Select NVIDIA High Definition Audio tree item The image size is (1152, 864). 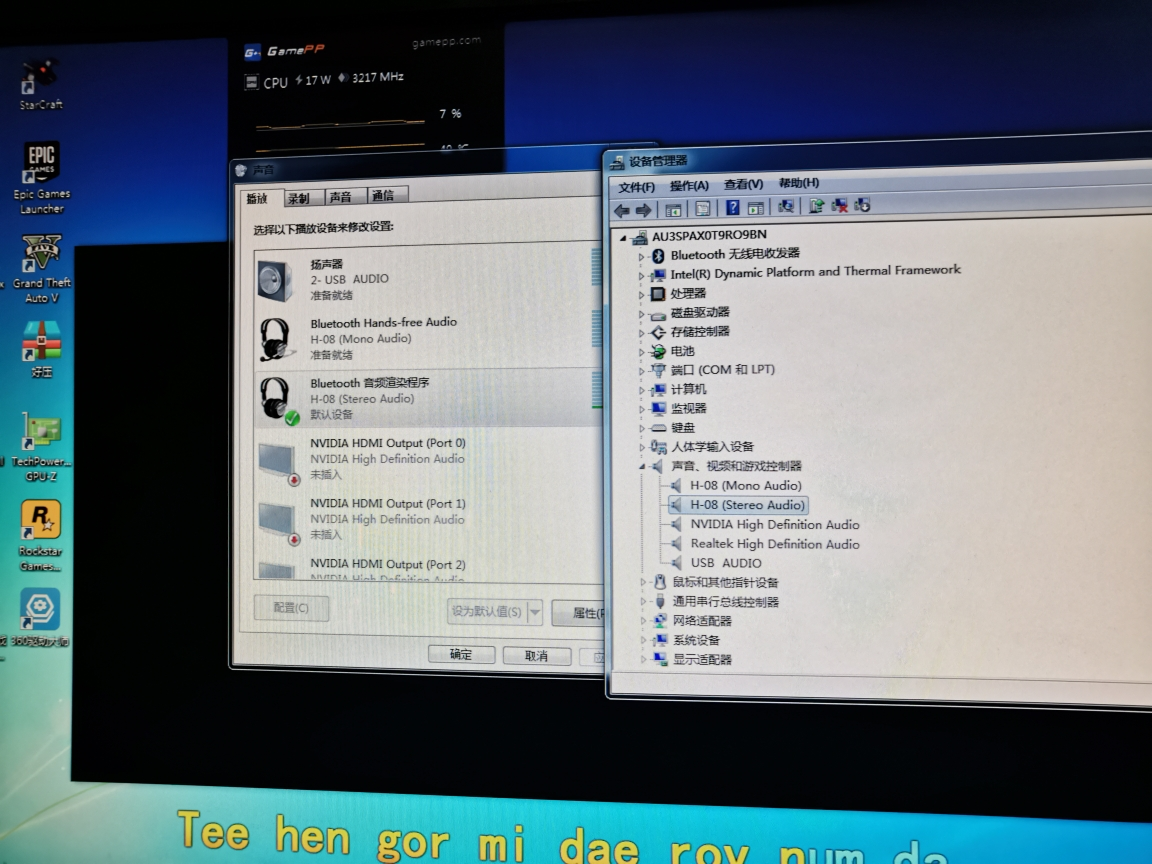(x=775, y=525)
